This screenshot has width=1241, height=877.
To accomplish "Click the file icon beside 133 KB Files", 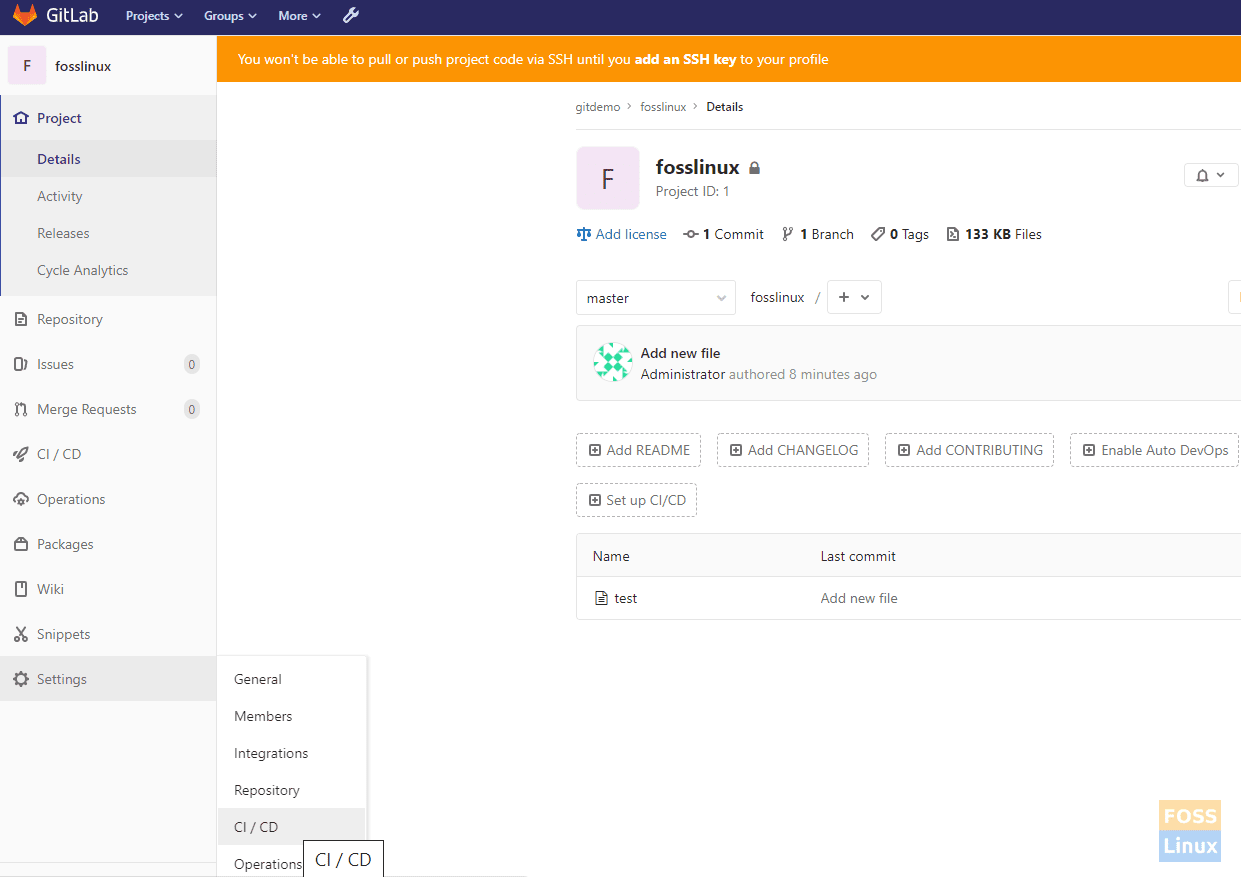I will tap(953, 234).
